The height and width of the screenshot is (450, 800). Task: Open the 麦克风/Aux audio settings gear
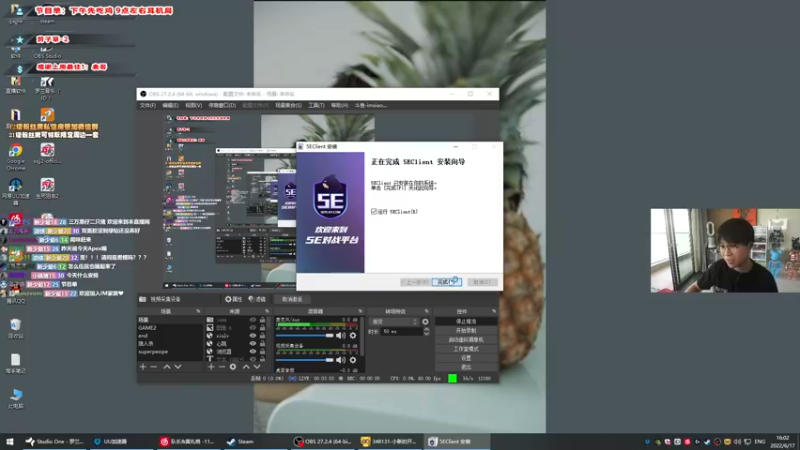(353, 335)
